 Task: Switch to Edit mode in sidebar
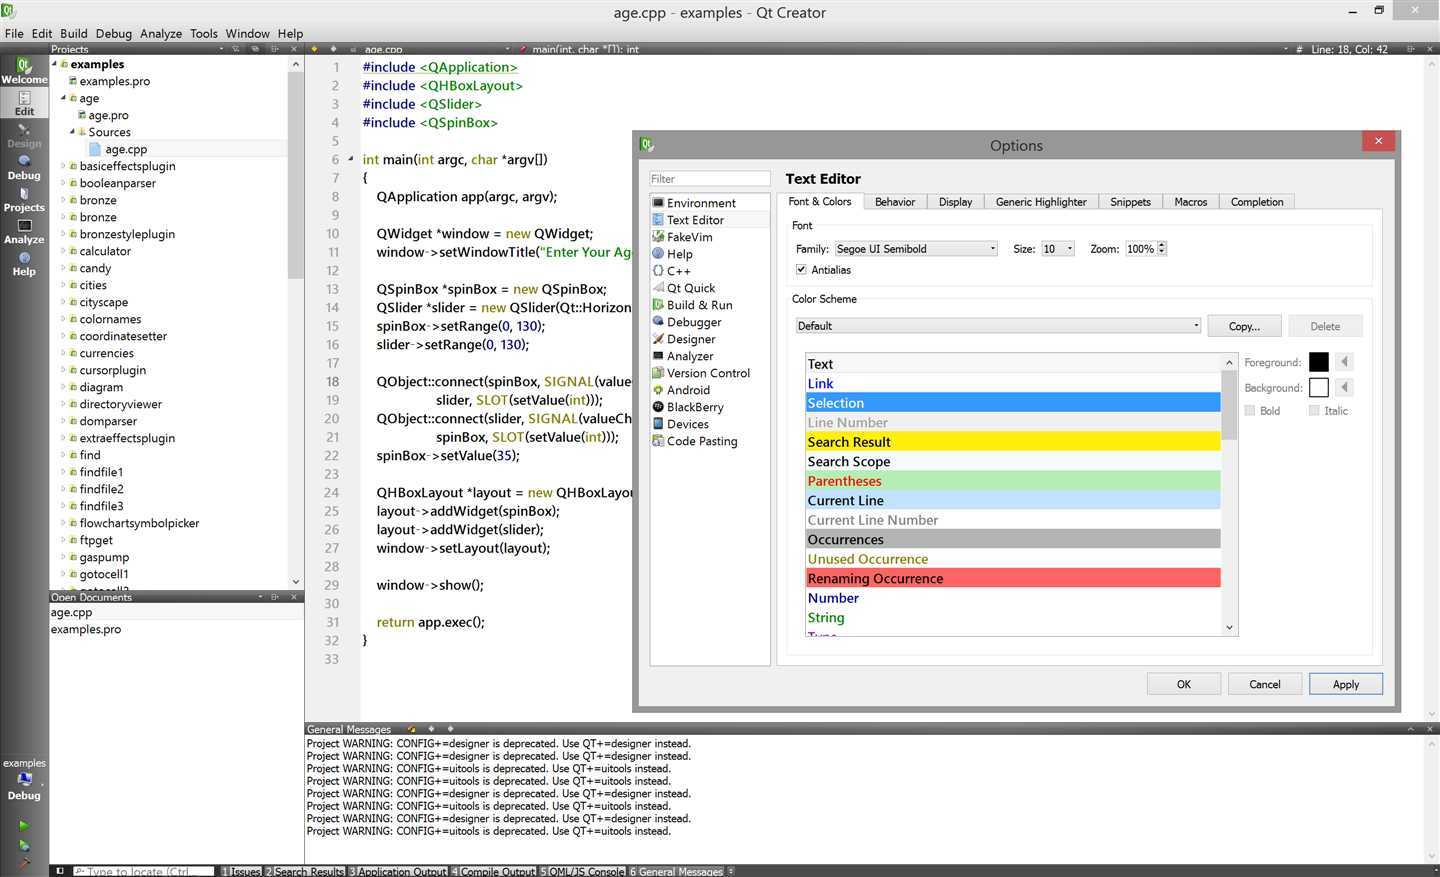[24, 103]
